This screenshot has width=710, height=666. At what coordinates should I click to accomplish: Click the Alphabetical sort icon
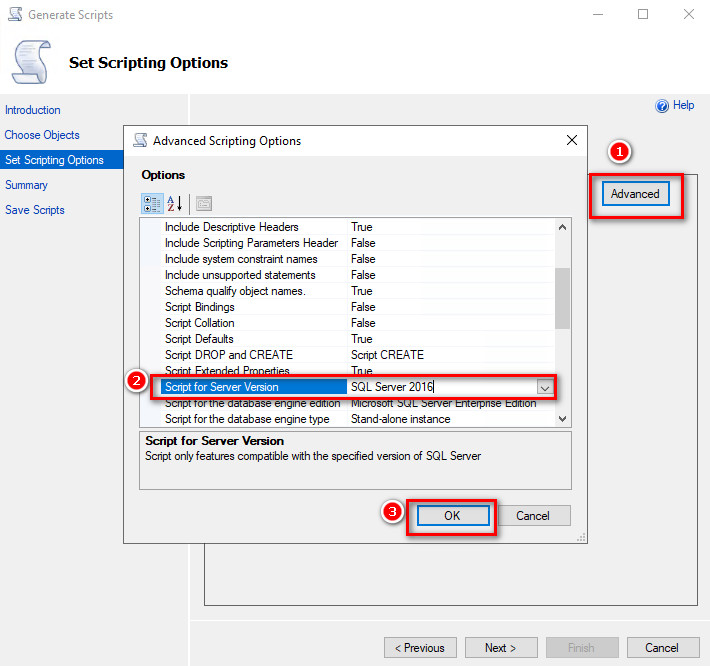174,204
